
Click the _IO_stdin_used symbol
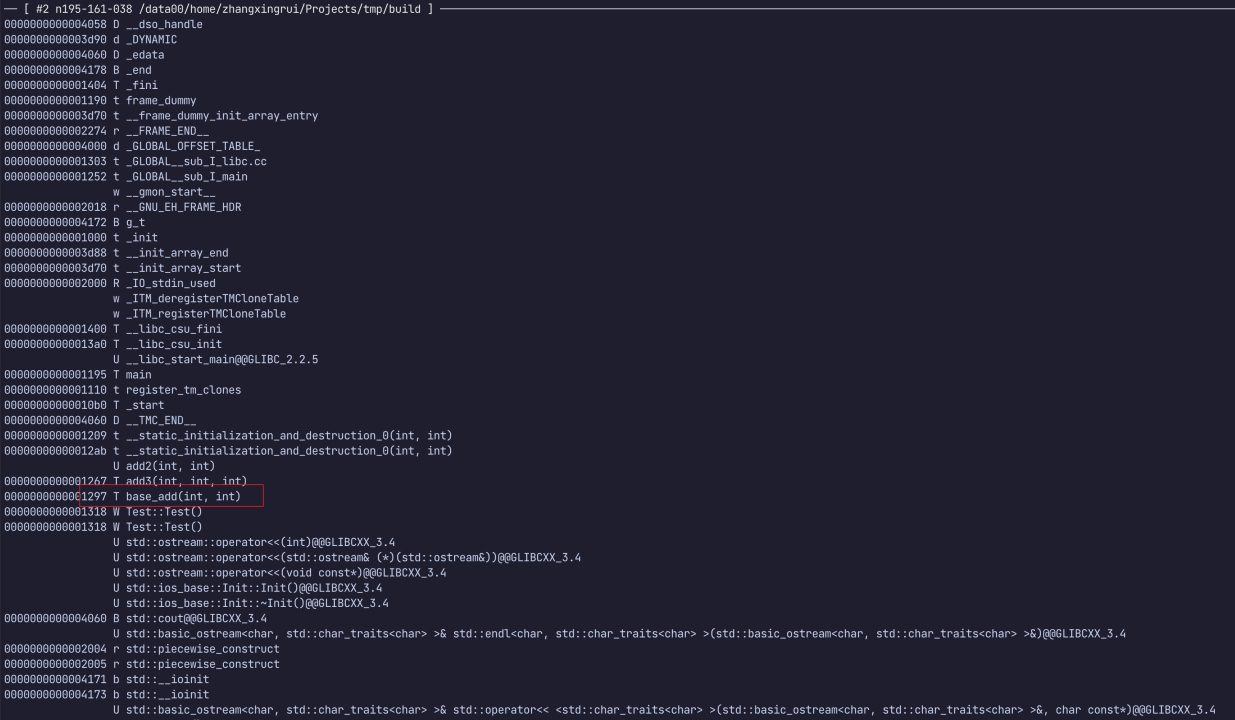[x=170, y=283]
